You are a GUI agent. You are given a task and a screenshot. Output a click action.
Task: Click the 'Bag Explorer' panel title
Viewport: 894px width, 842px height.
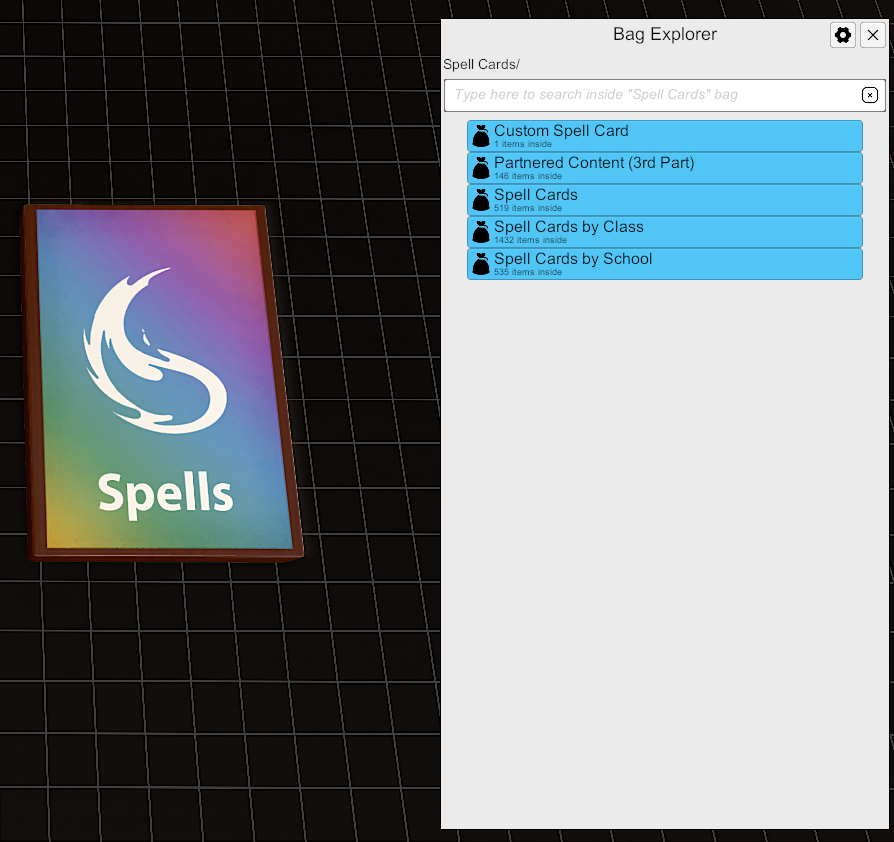[665, 34]
